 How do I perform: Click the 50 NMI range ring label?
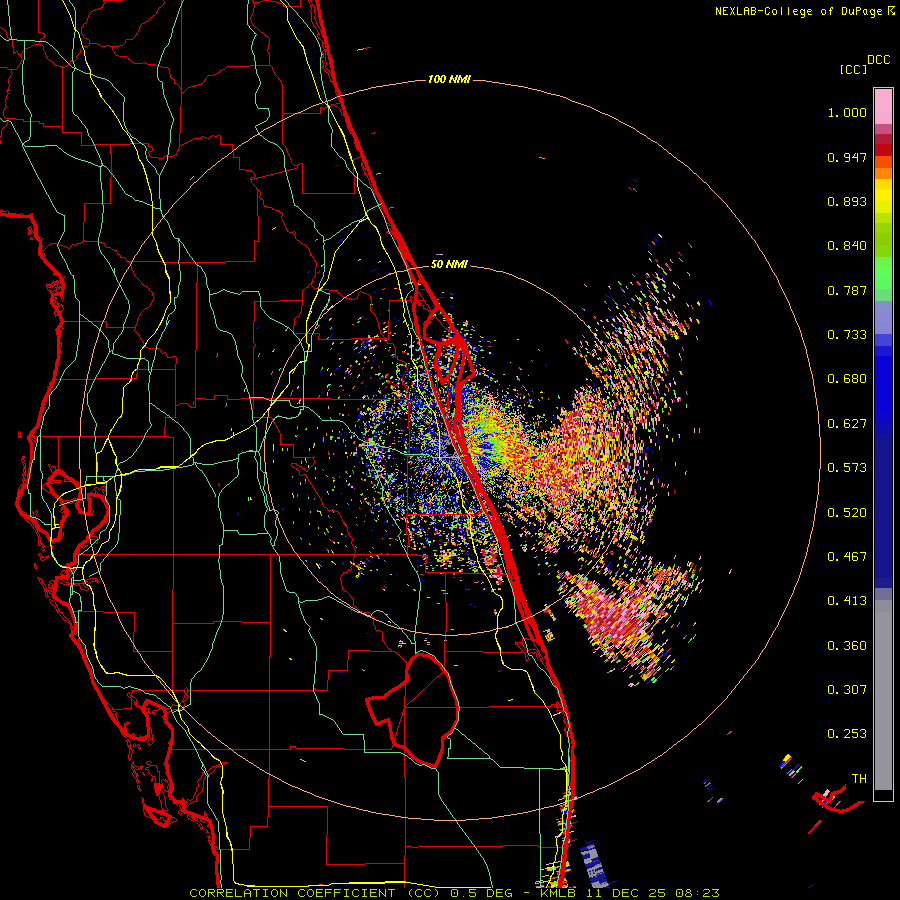click(449, 264)
